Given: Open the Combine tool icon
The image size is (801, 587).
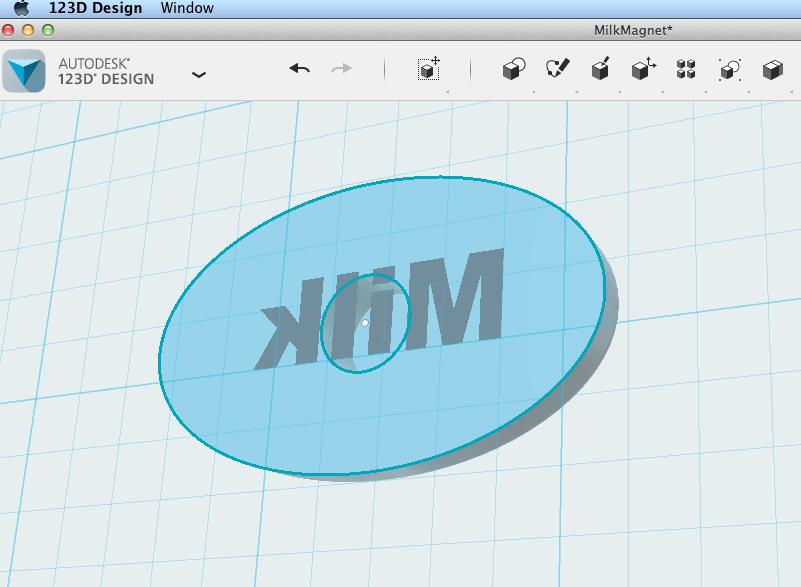Looking at the screenshot, I should (772, 69).
